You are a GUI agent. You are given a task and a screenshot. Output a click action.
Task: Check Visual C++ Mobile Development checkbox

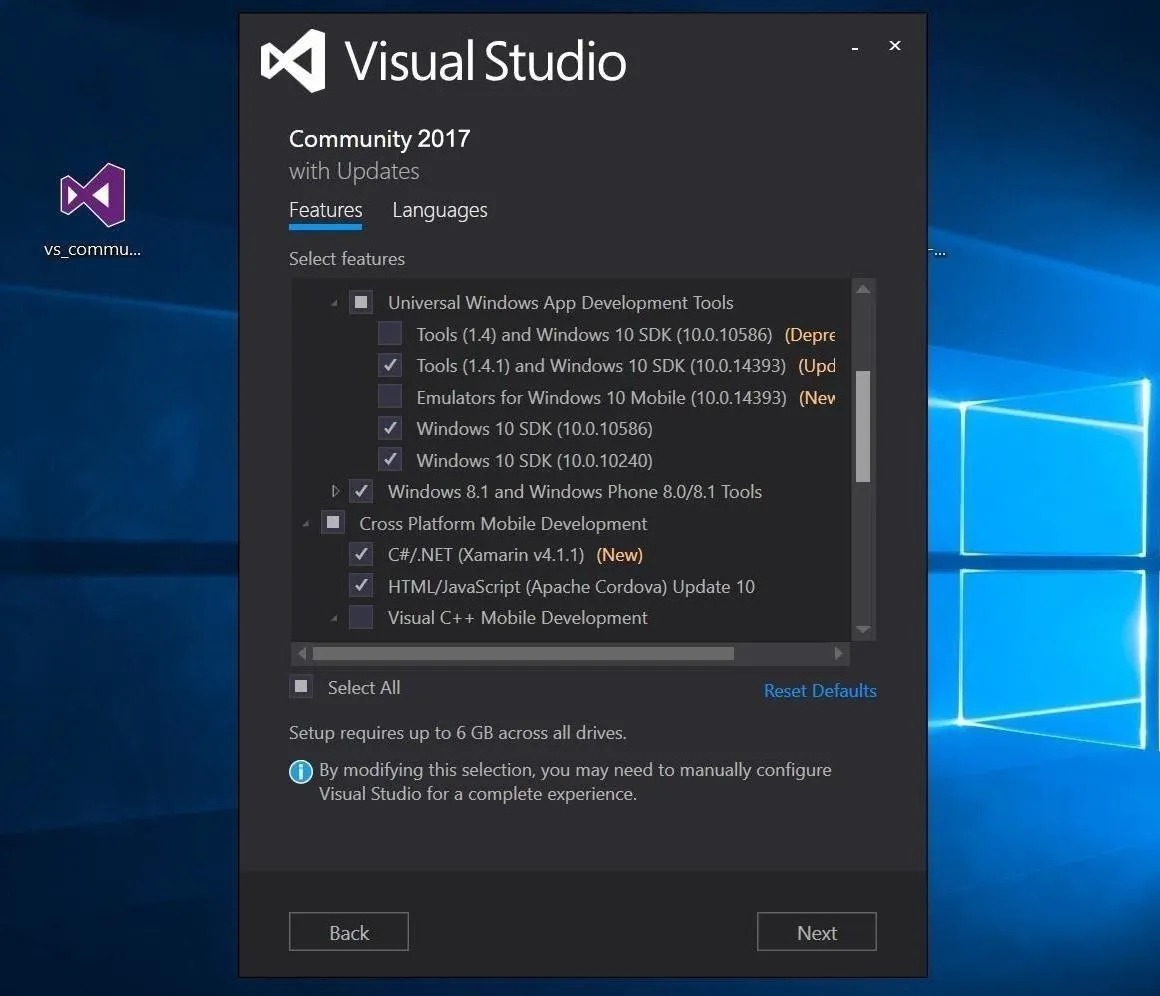pyautogui.click(x=361, y=616)
